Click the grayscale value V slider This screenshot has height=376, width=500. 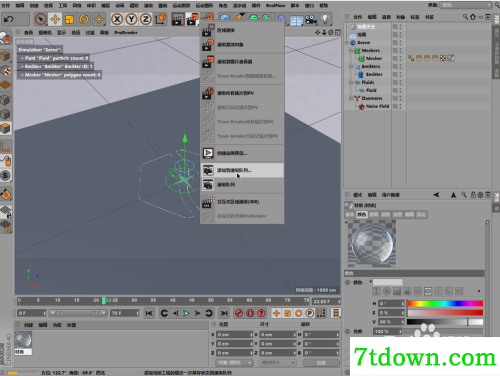tap(445, 322)
